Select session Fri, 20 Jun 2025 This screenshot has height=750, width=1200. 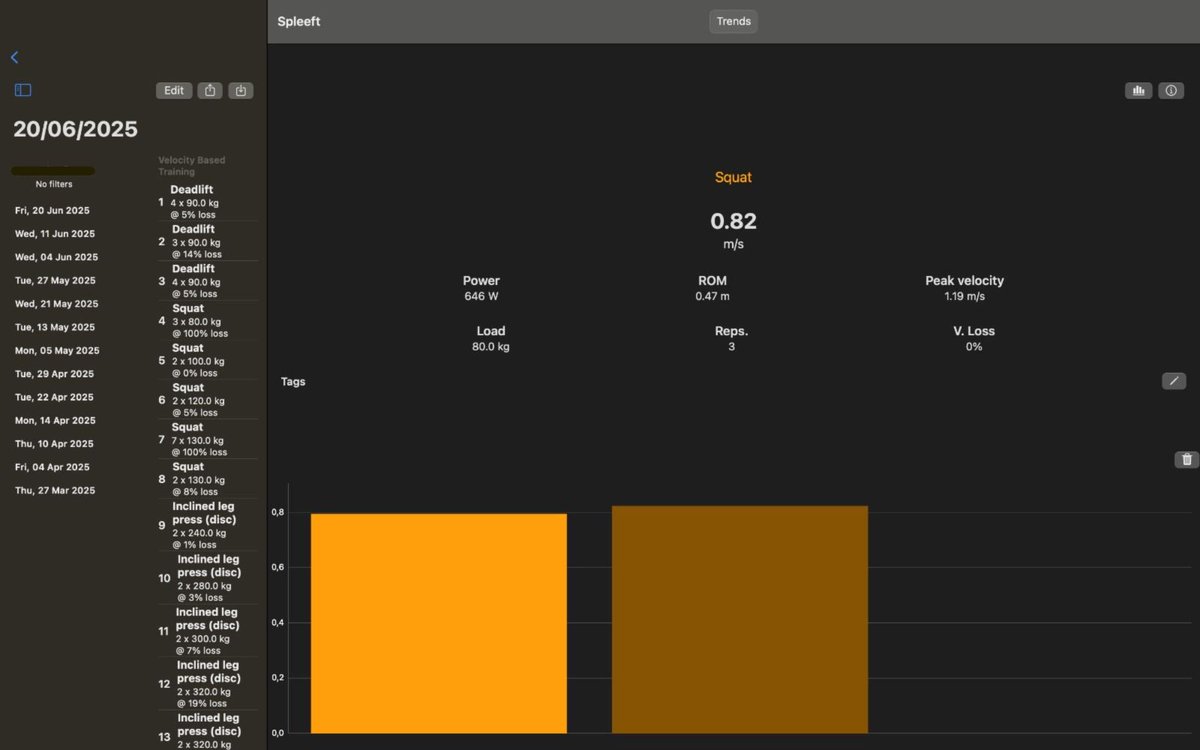click(x=52, y=210)
